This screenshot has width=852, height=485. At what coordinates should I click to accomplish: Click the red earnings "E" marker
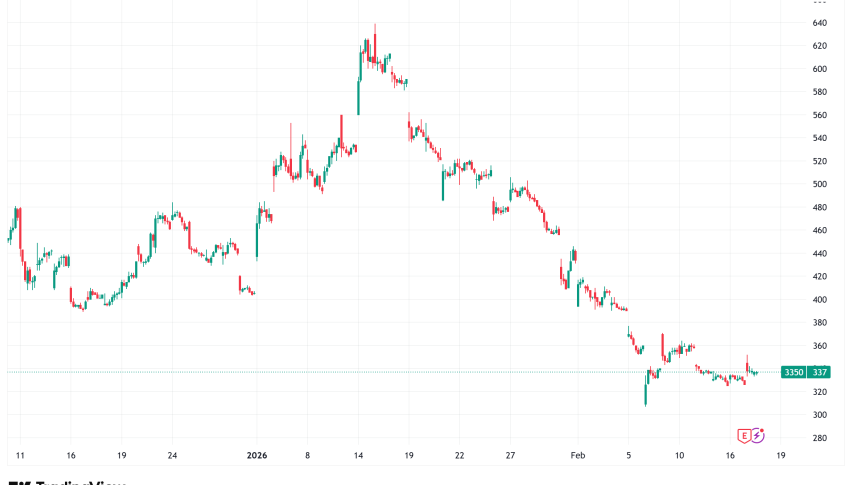click(744, 435)
